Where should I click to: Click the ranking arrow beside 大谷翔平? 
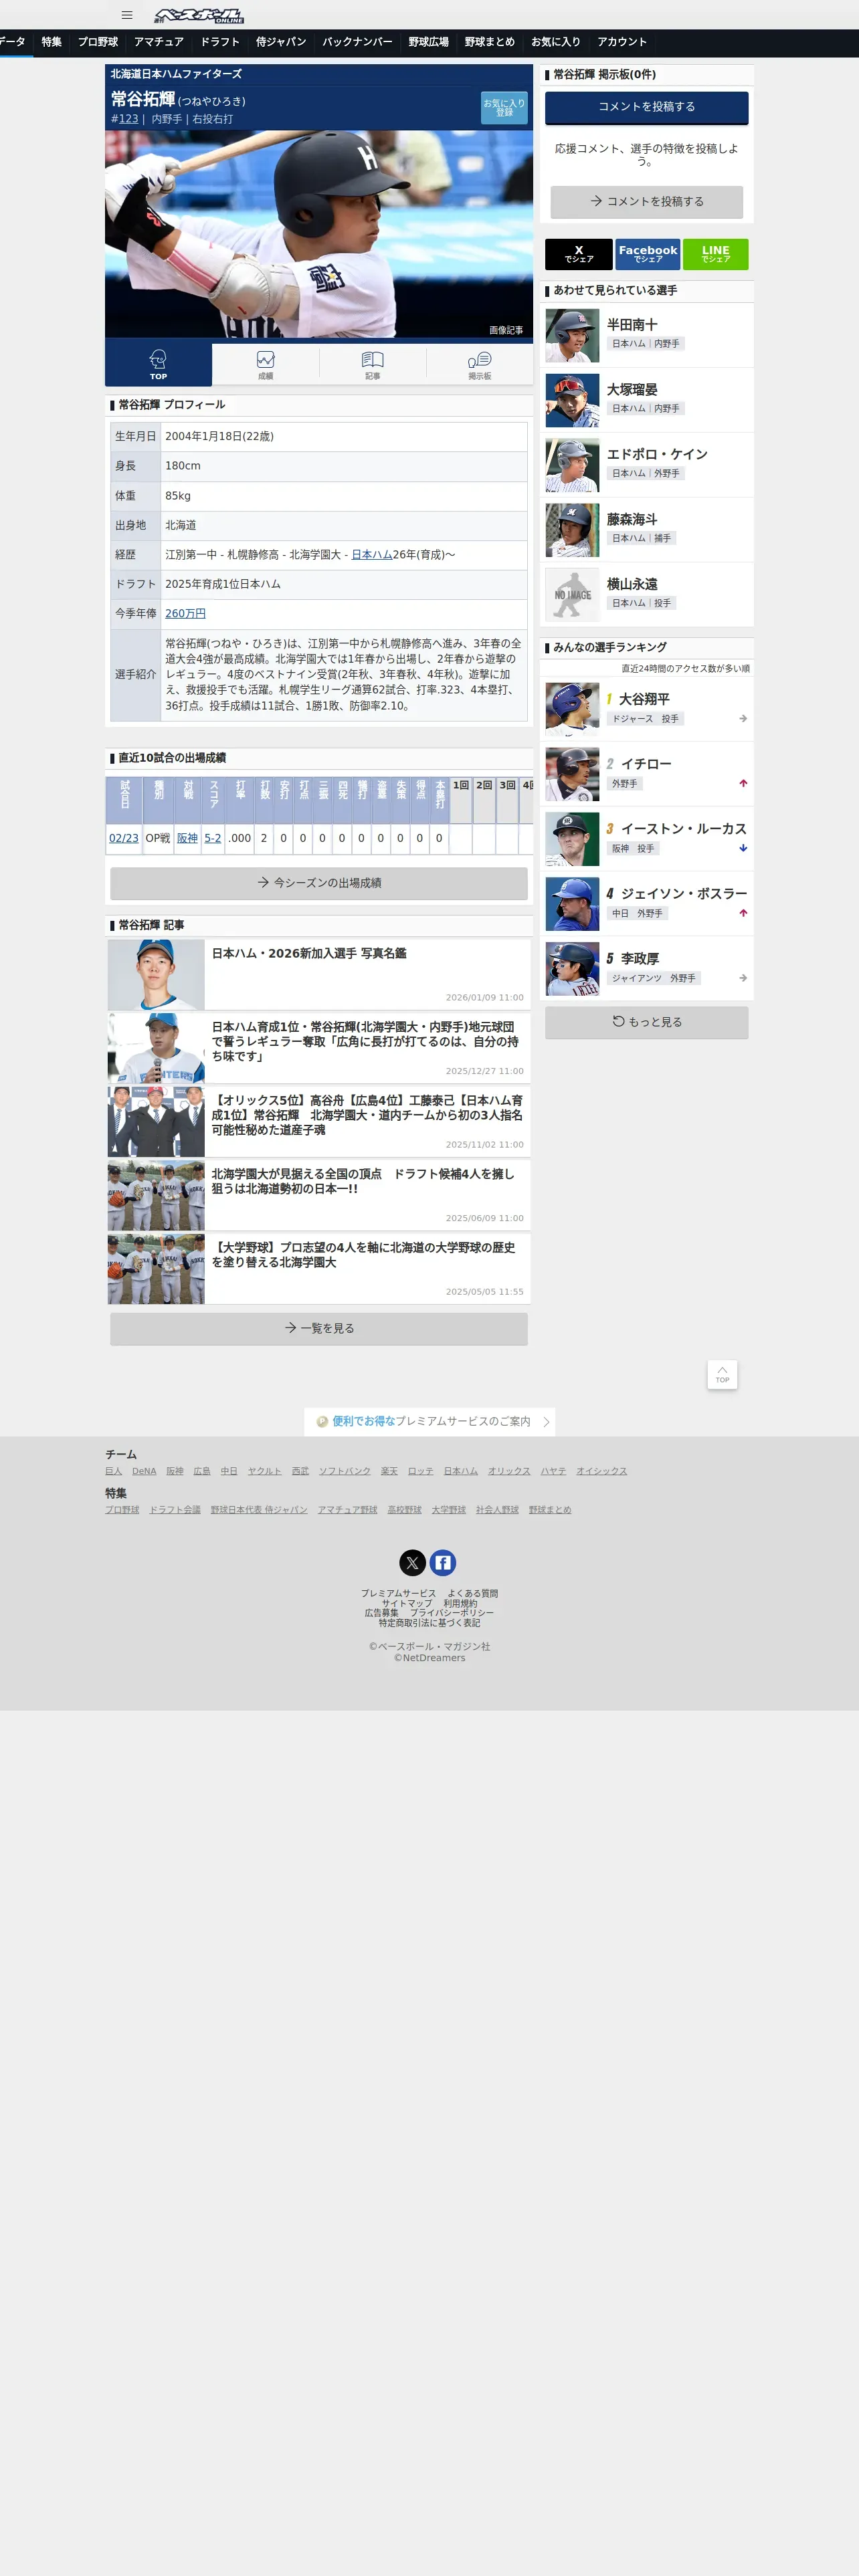[743, 719]
